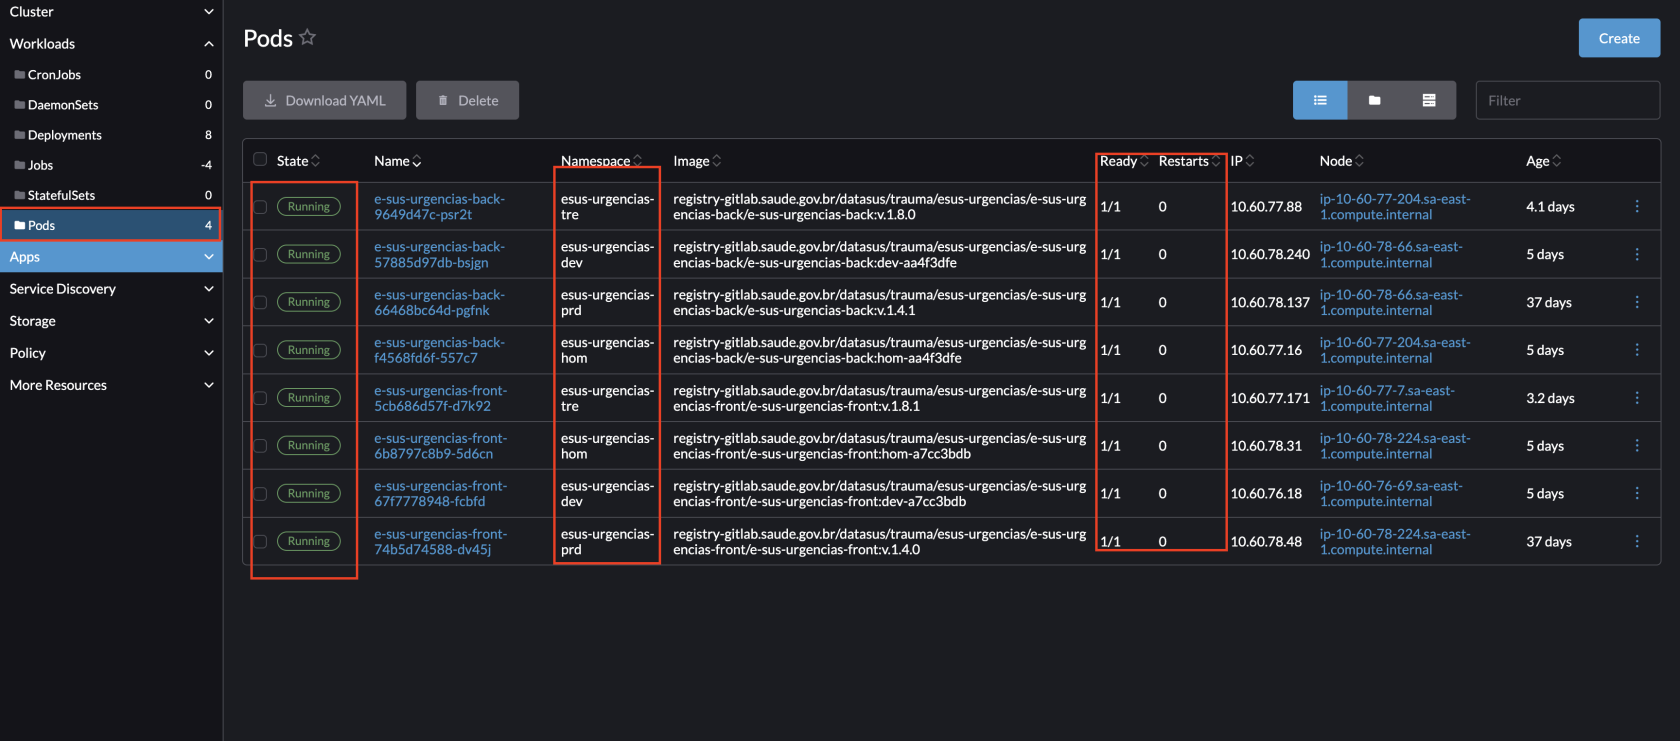
Task: Collapse the Workloads sidebar section
Action: 208,44
